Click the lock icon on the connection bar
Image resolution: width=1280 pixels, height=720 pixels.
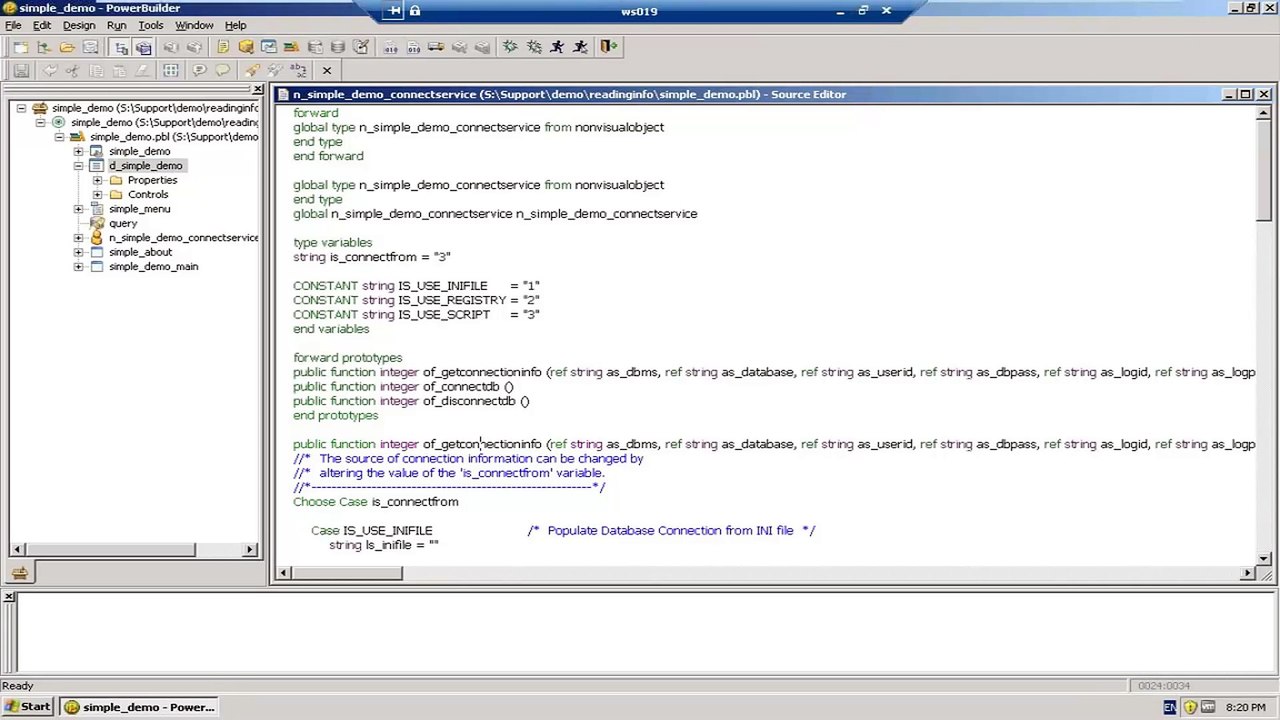coord(415,11)
